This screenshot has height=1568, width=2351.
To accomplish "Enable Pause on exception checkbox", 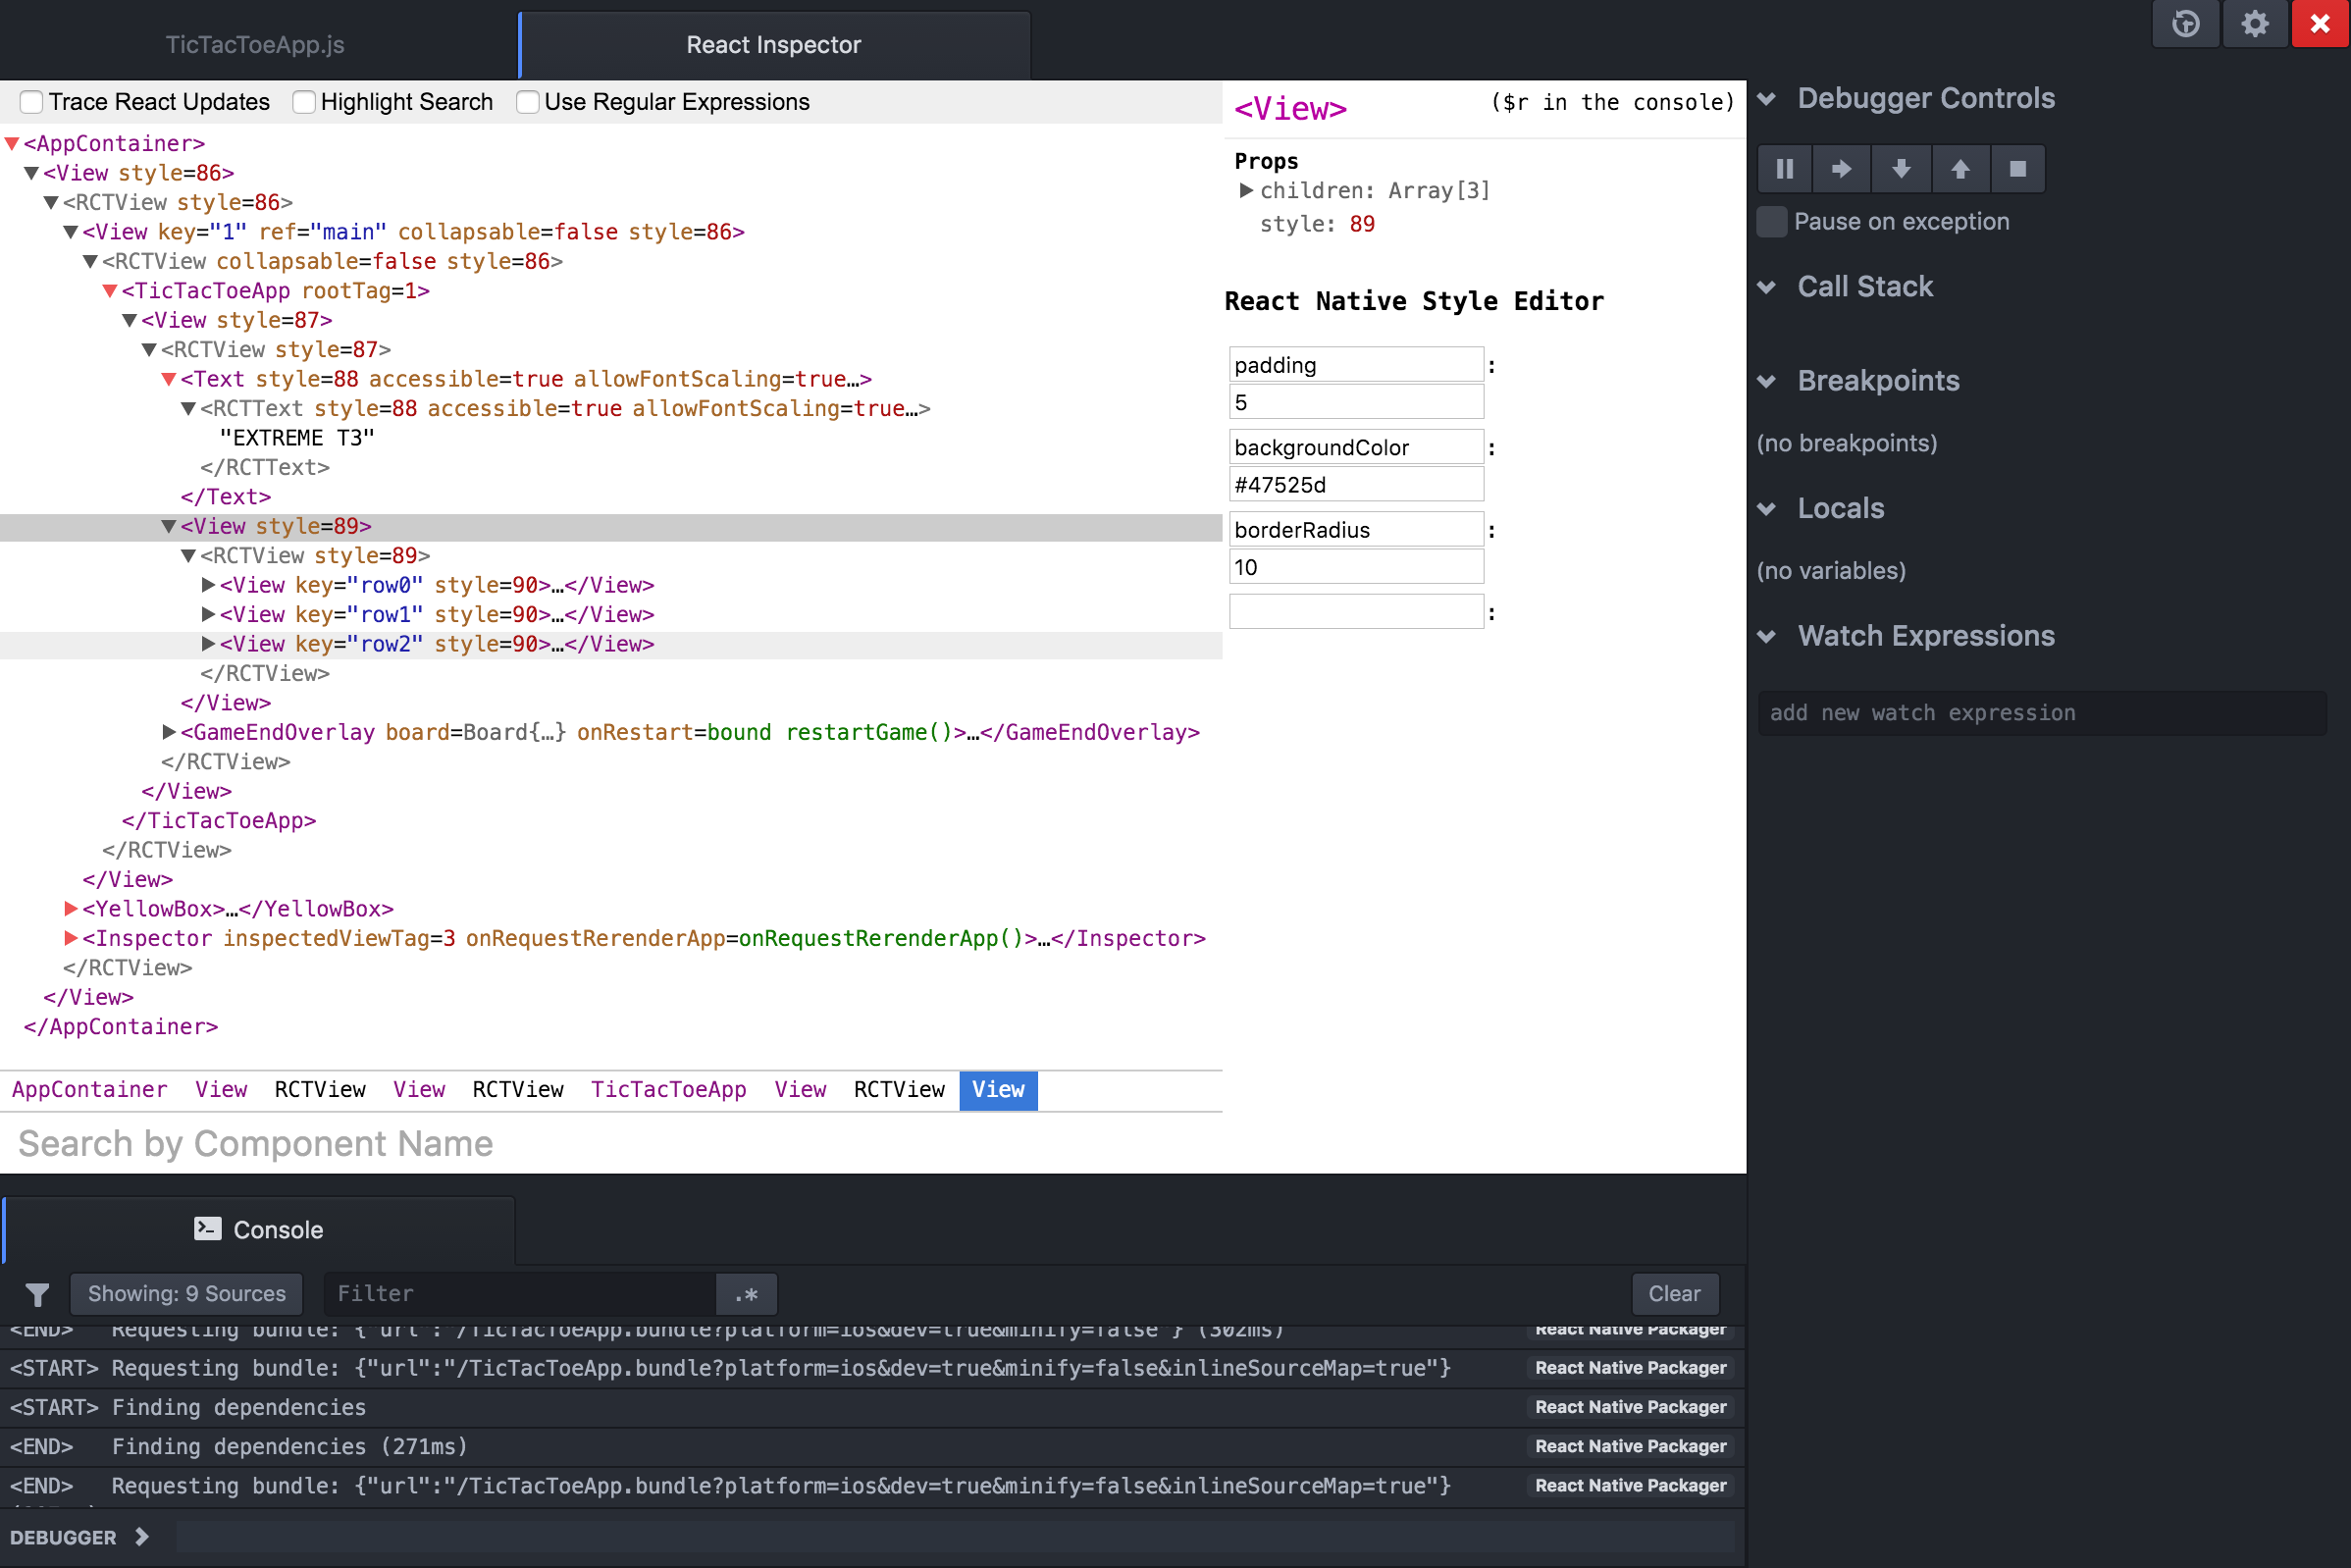I will point(1771,222).
